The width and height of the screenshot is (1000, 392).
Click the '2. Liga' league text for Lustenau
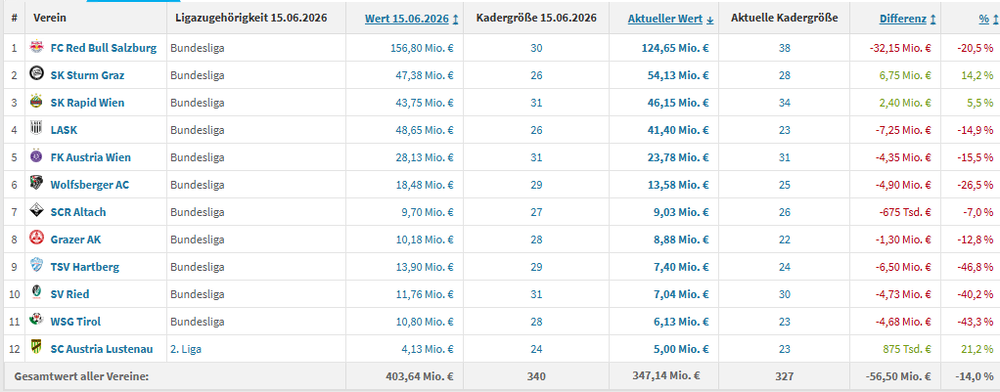(x=186, y=349)
